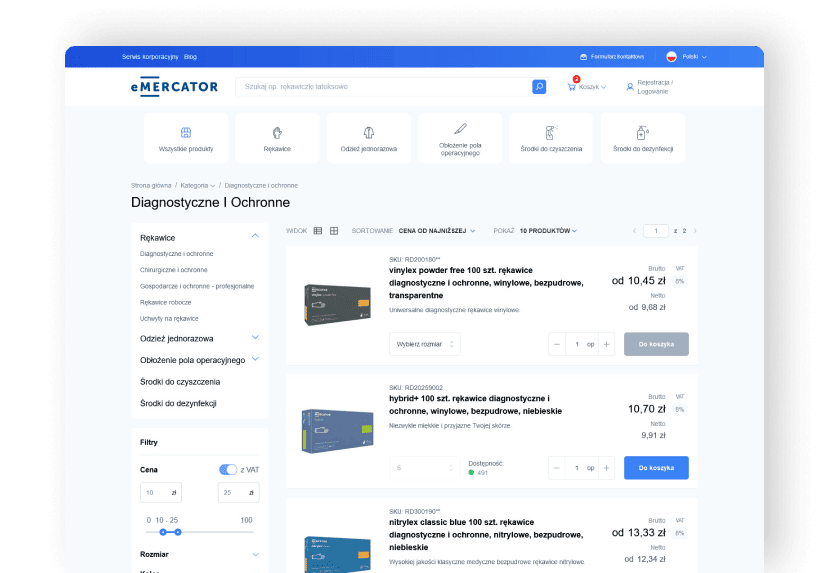
Task: Open Obłożenie pola operacyjnego tile
Action: [460, 138]
